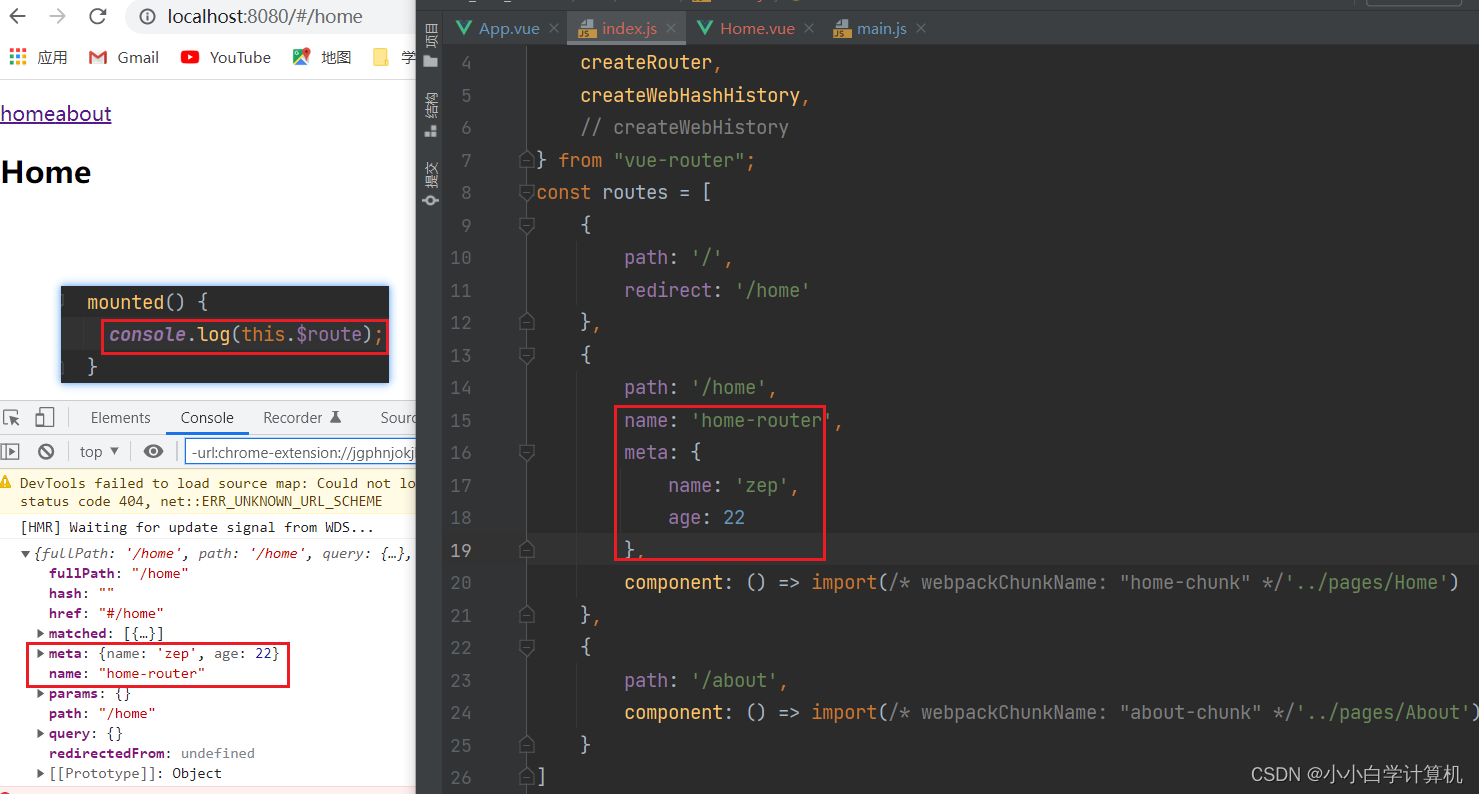
Task: Show the console sidebar
Action: (10, 451)
